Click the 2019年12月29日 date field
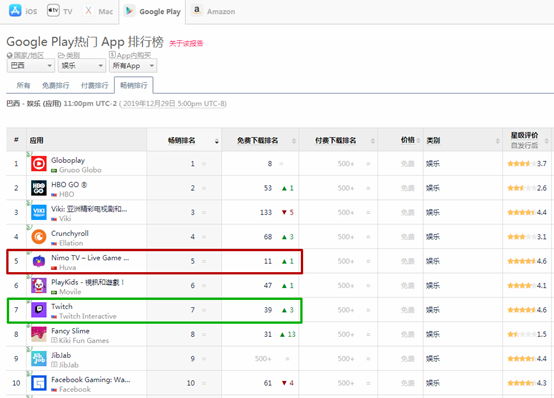This screenshot has height=398, width=554. click(x=173, y=104)
